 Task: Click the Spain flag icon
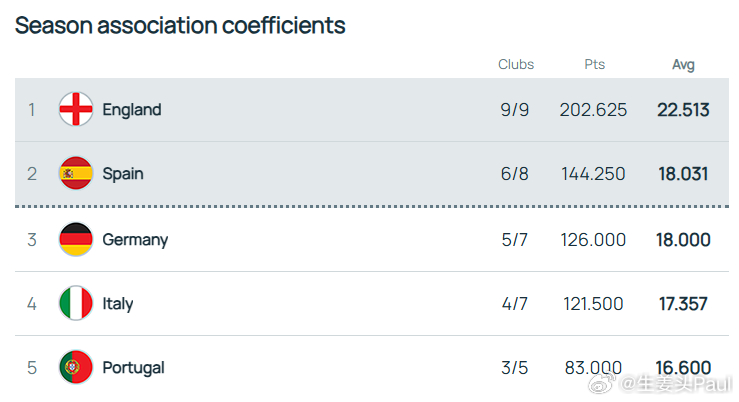tap(76, 174)
